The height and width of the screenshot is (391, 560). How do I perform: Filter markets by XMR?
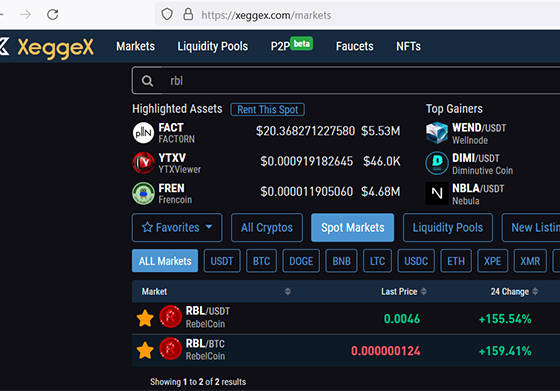[x=530, y=261]
